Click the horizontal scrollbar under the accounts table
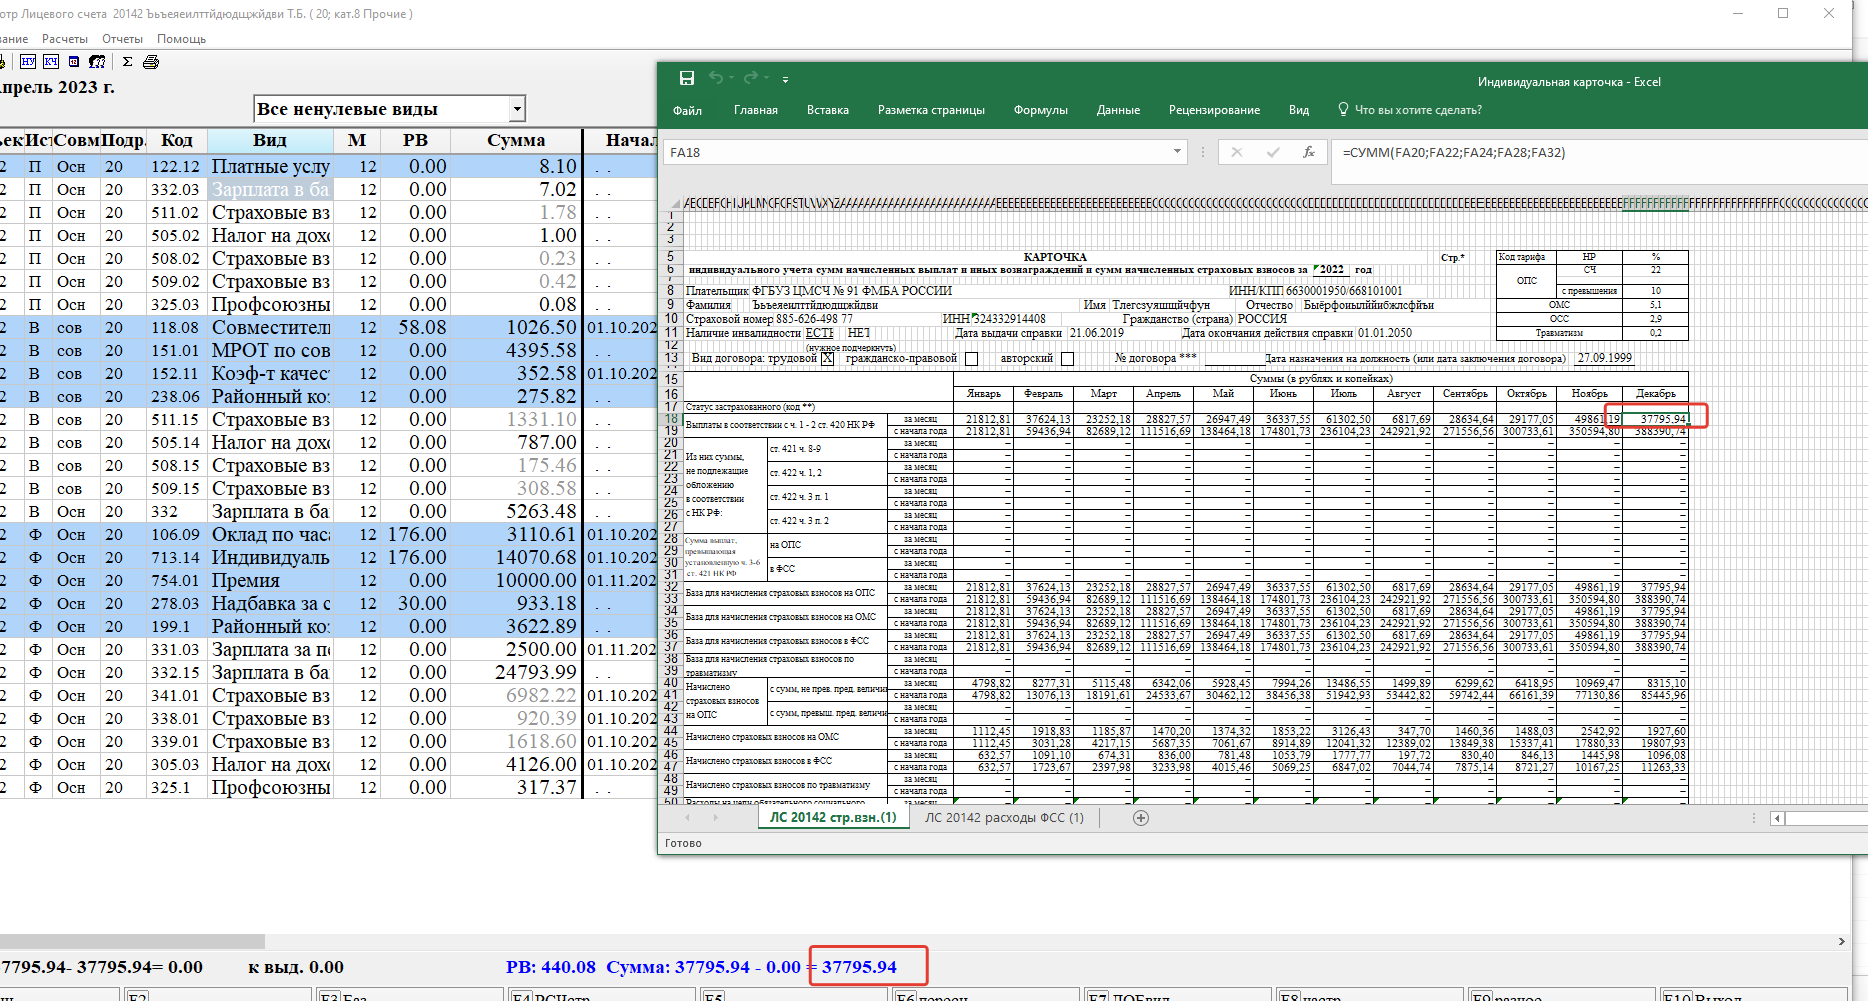 [132, 941]
